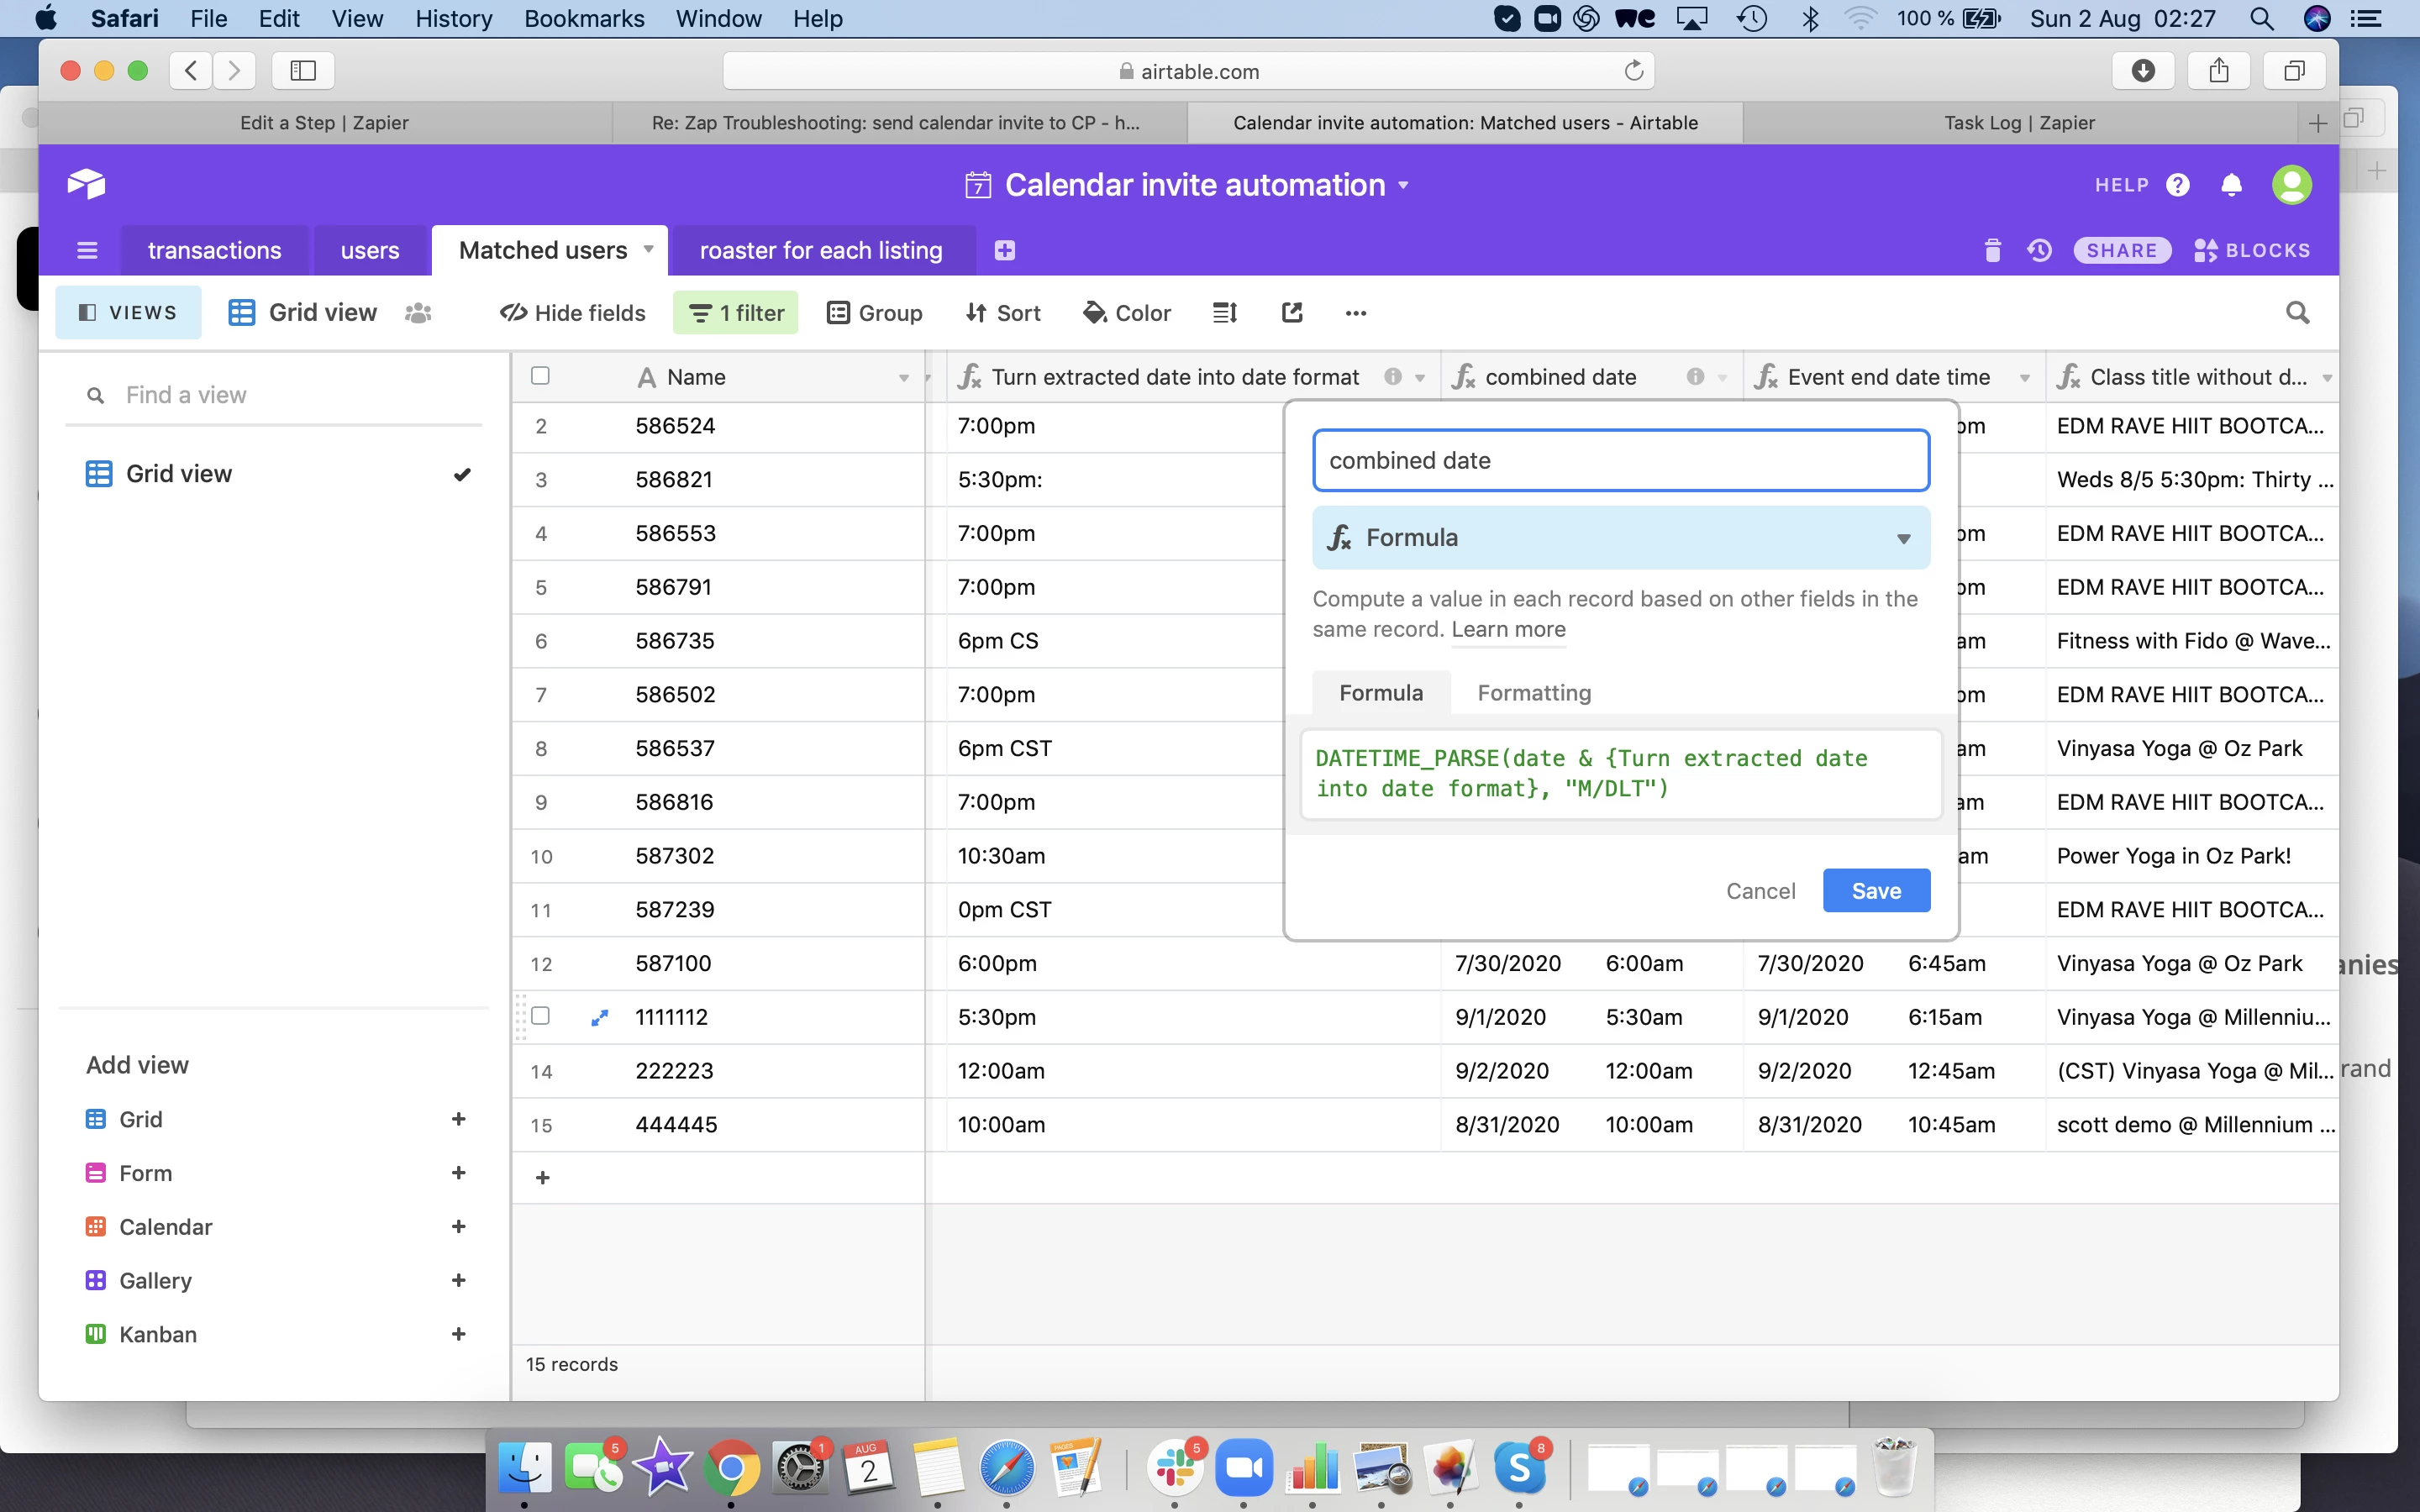Open the more options ellipsis in toolbar
2420x1512 pixels.
pos(1356,313)
